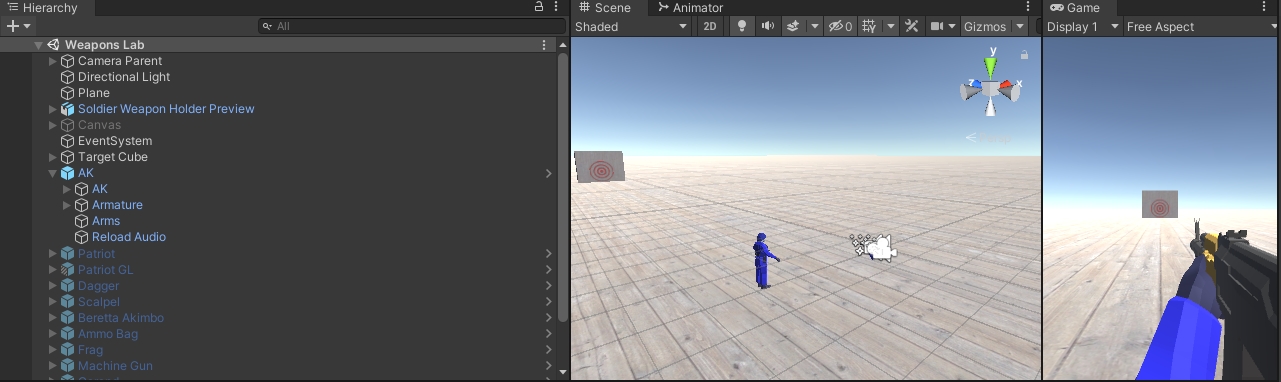Expand the Patriot GL prefab

click(53, 270)
